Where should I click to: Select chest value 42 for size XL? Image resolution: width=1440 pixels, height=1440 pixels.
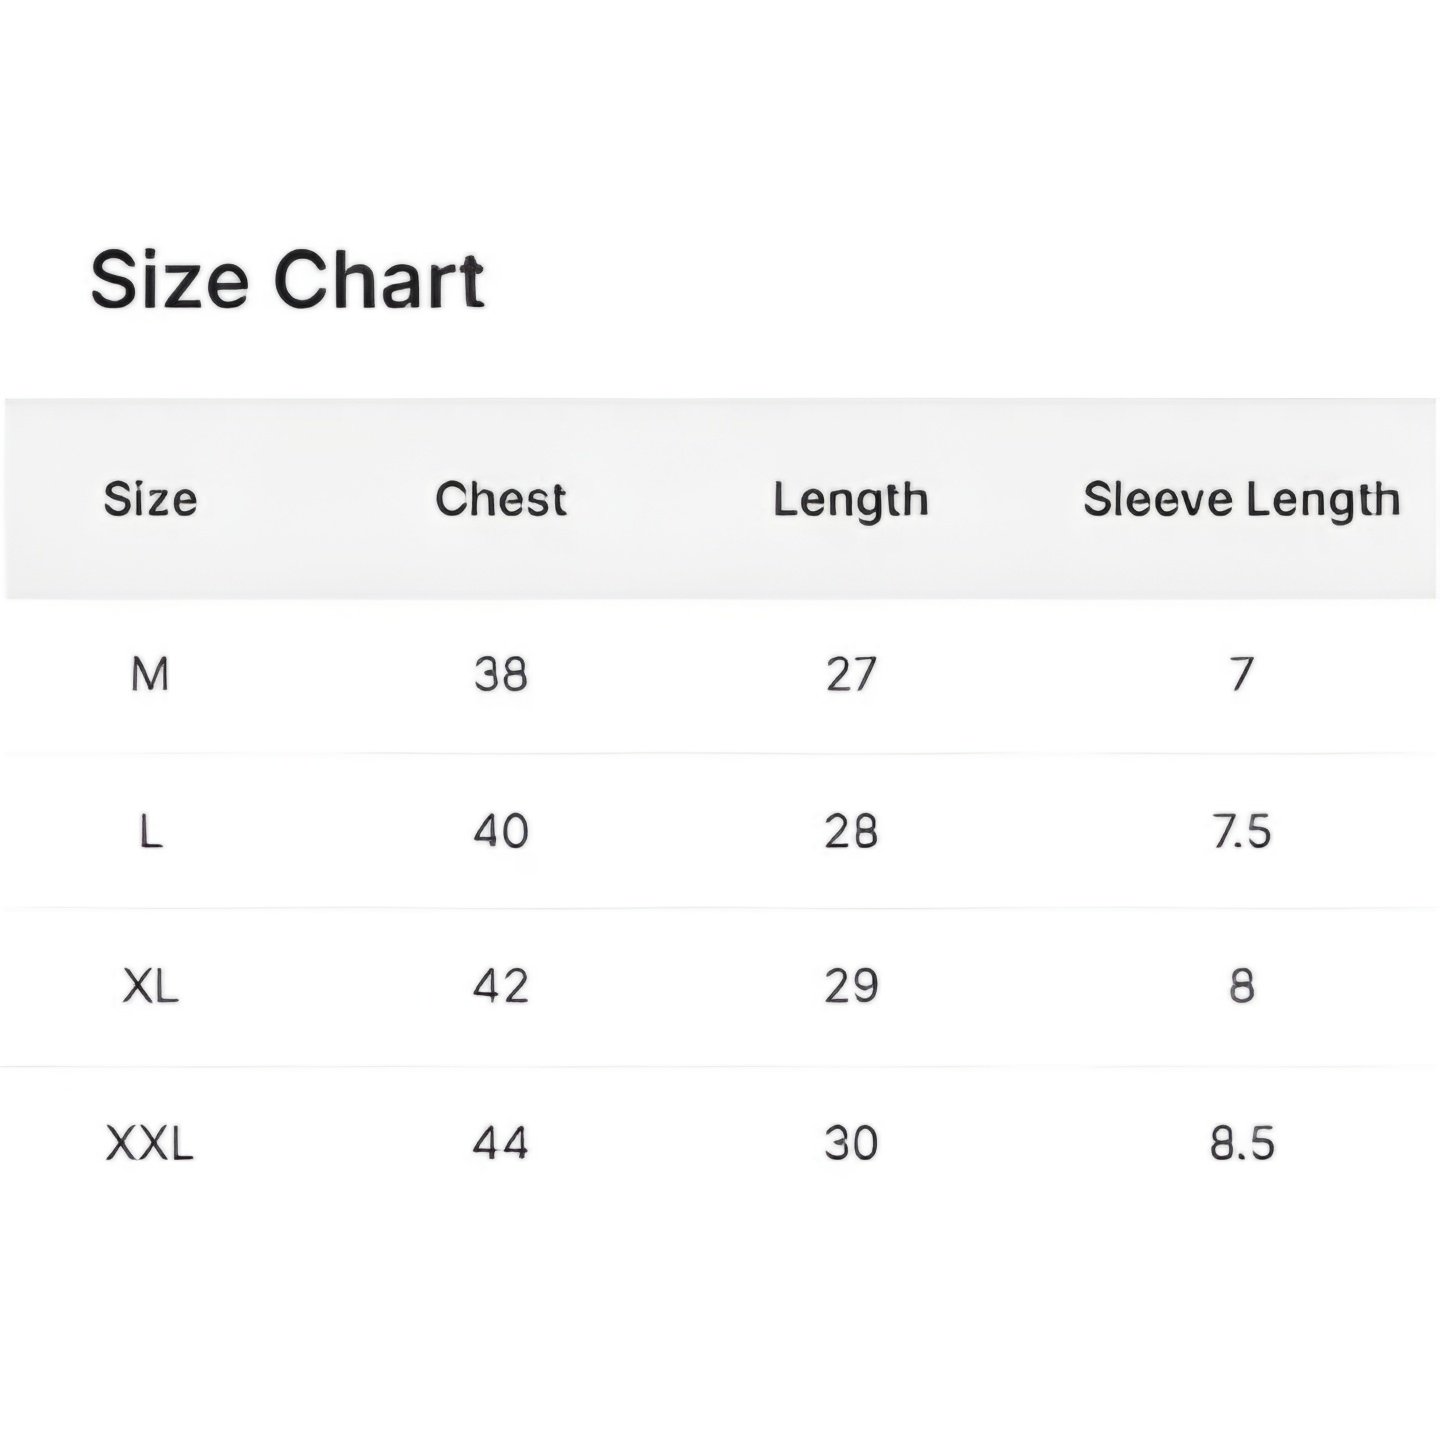click(x=500, y=987)
